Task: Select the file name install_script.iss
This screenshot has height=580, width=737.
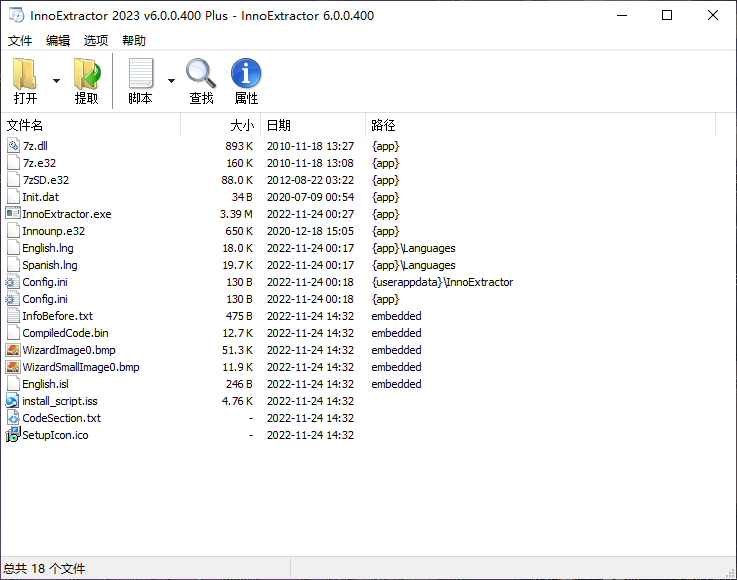Action: click(60, 401)
